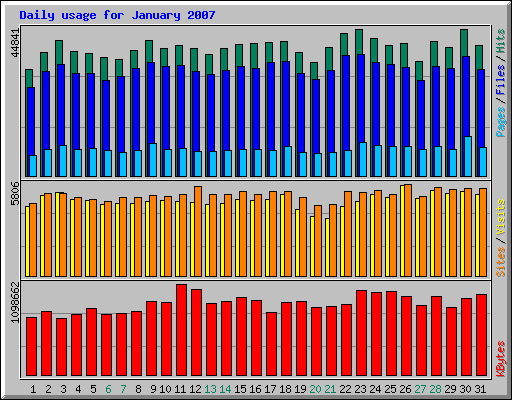Click the red KBytes bar for day 11
512x400 pixels.
[182, 330]
